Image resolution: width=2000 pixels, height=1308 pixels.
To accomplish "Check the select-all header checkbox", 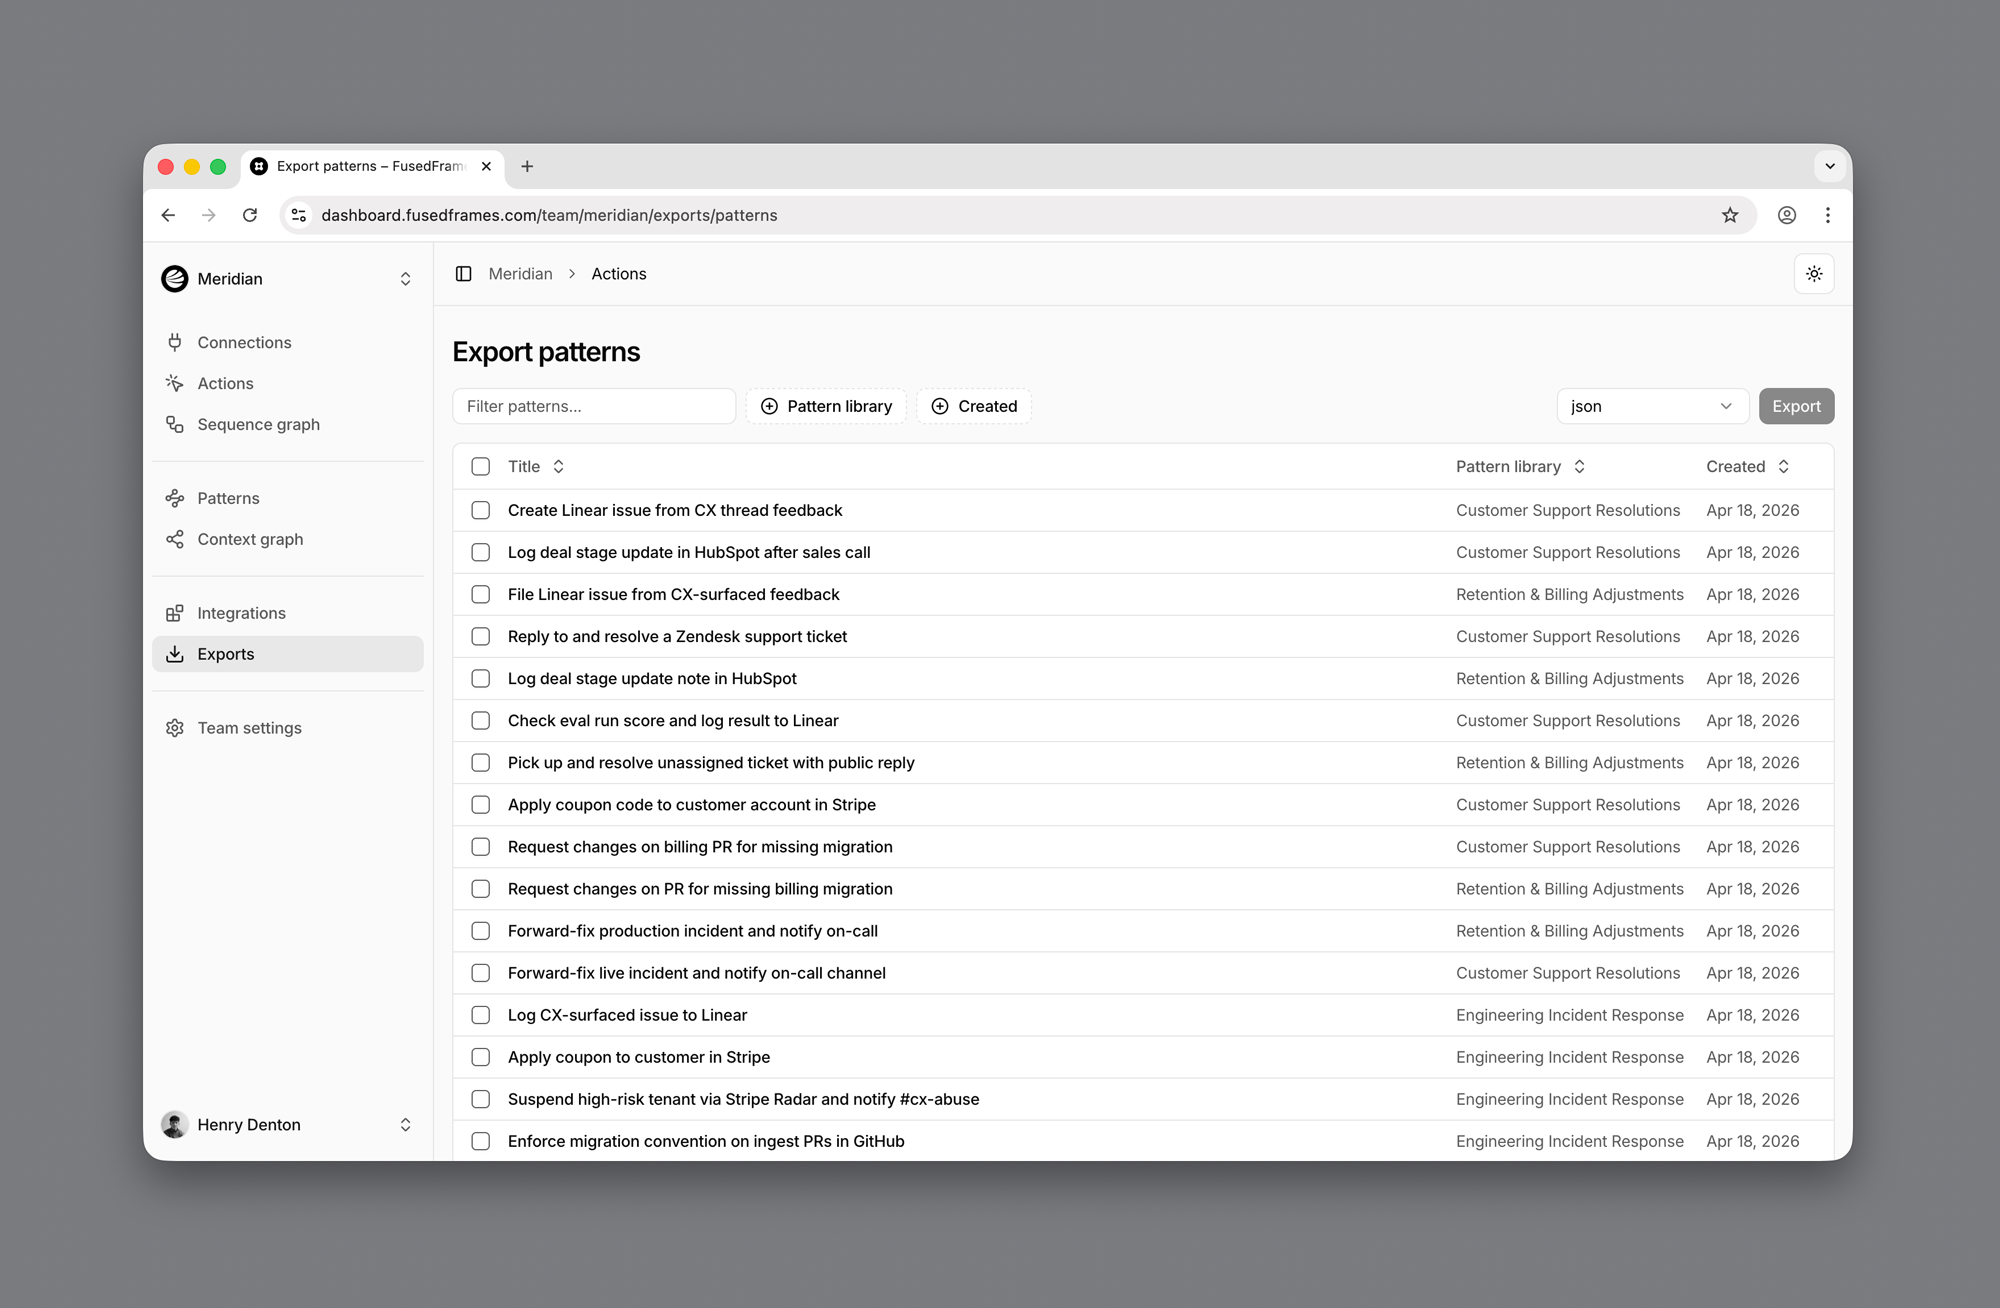I will tap(481, 466).
